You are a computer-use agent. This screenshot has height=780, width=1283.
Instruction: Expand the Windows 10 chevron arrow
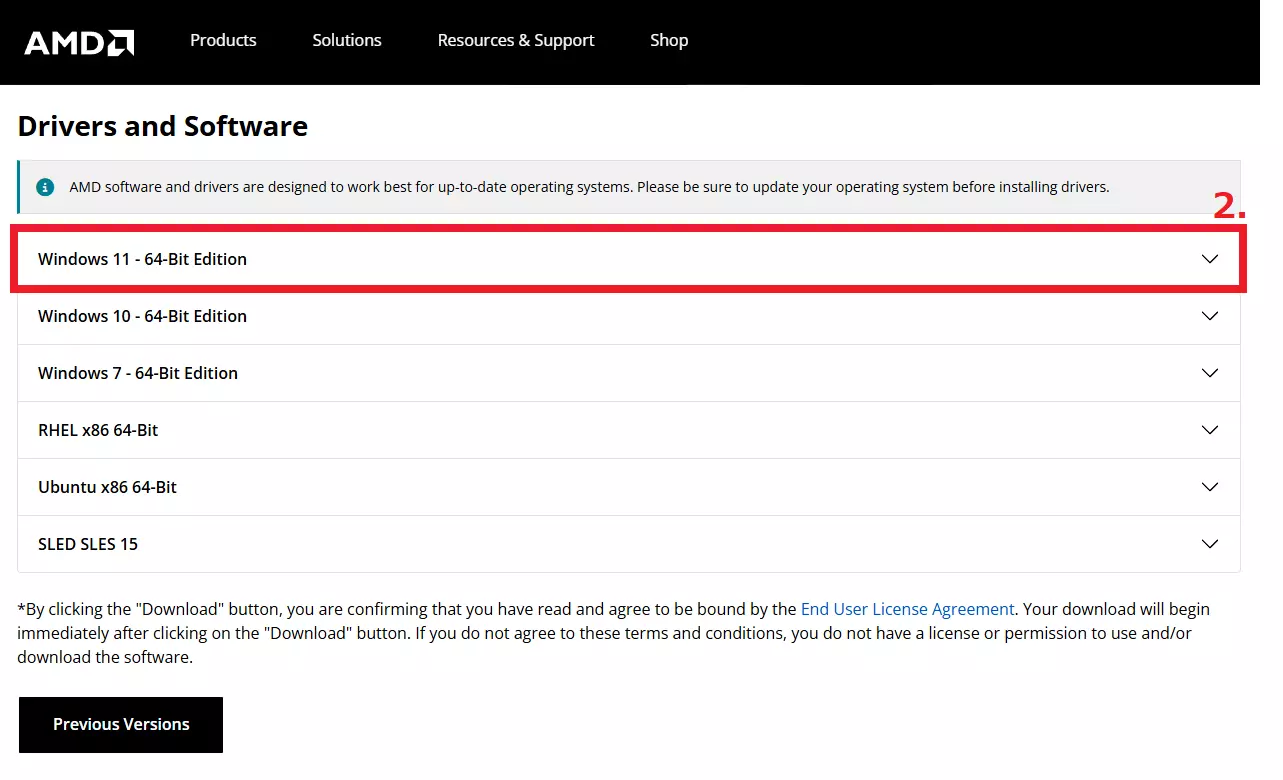tap(1210, 316)
